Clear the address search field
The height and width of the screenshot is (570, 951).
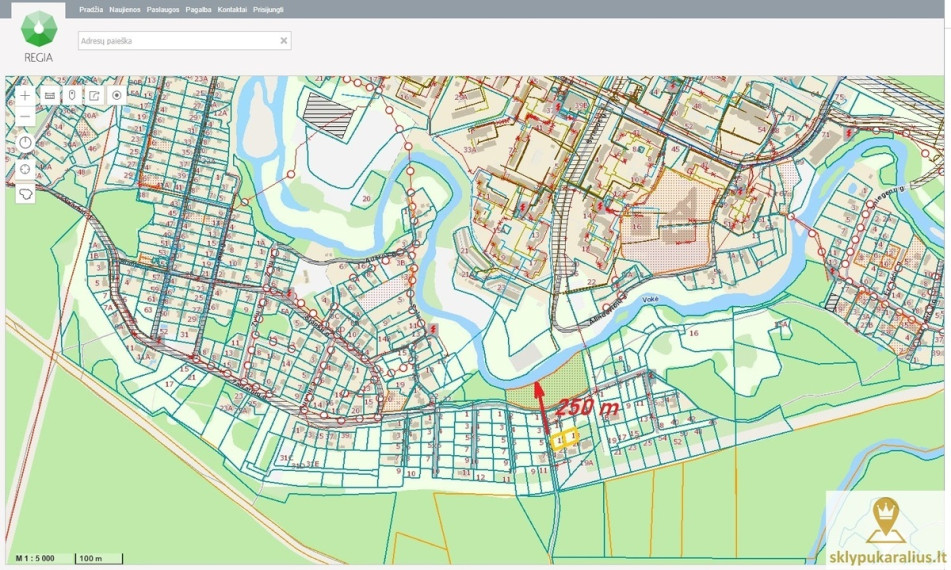tap(283, 41)
